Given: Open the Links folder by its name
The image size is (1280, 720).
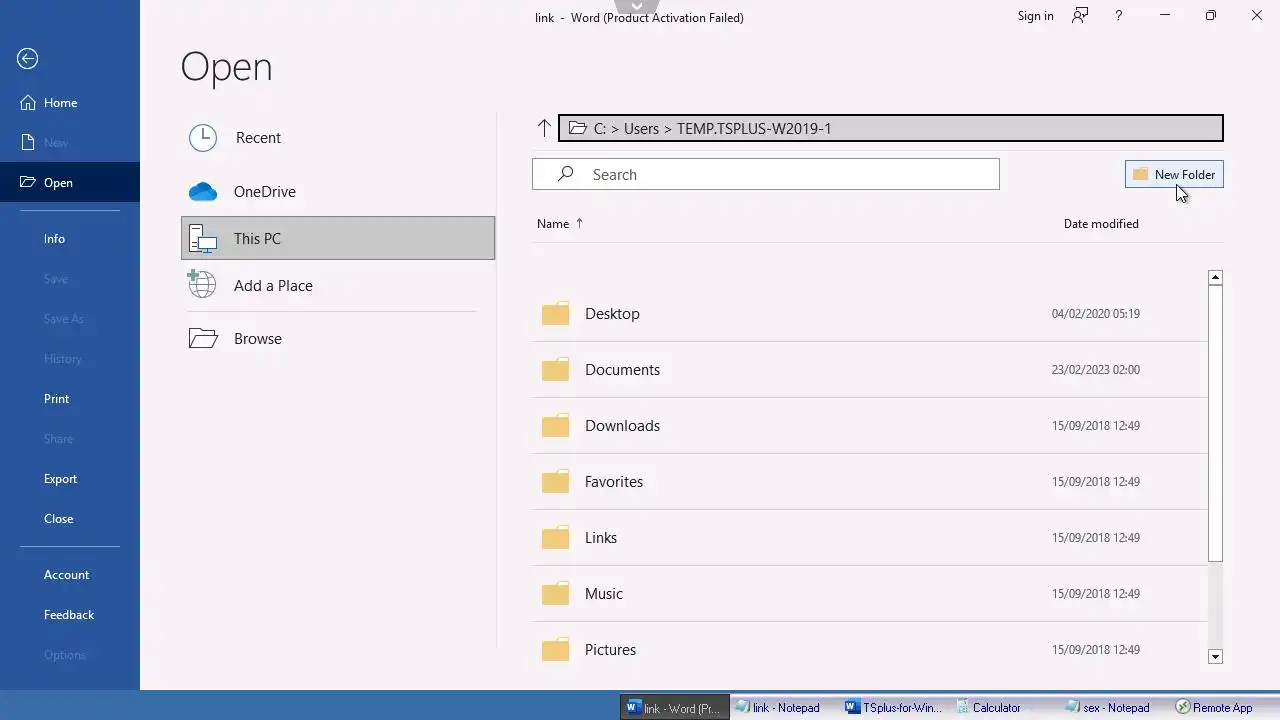Looking at the screenshot, I should (x=601, y=538).
